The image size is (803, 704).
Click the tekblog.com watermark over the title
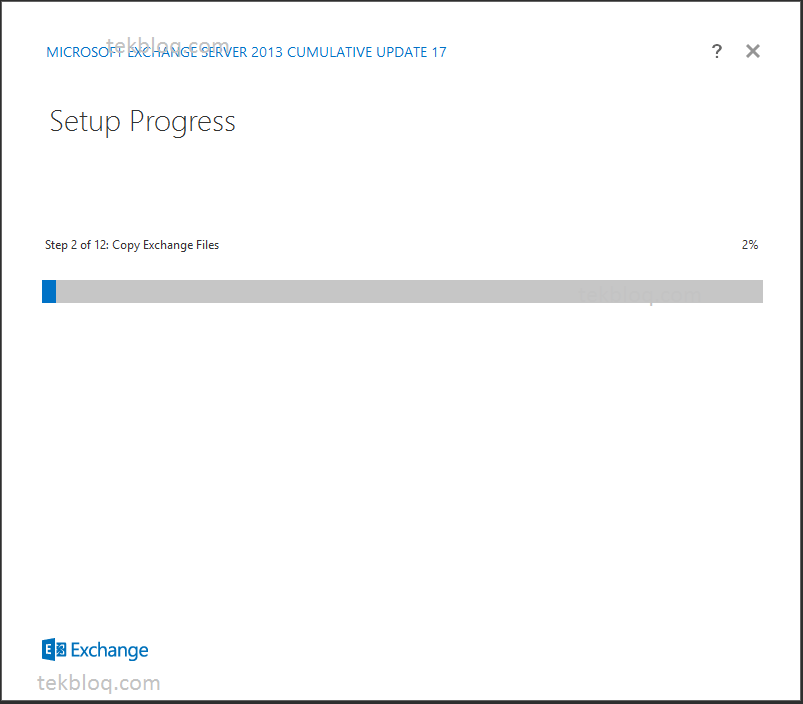168,46
